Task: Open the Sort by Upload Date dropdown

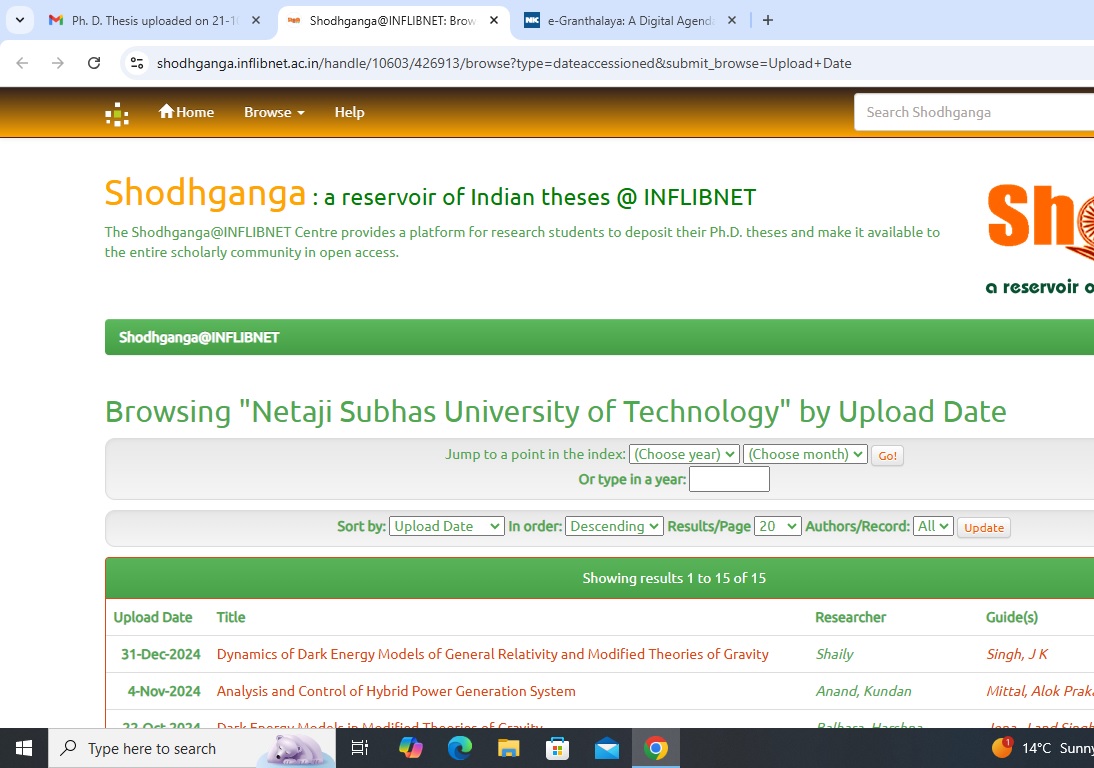Action: 447,526
